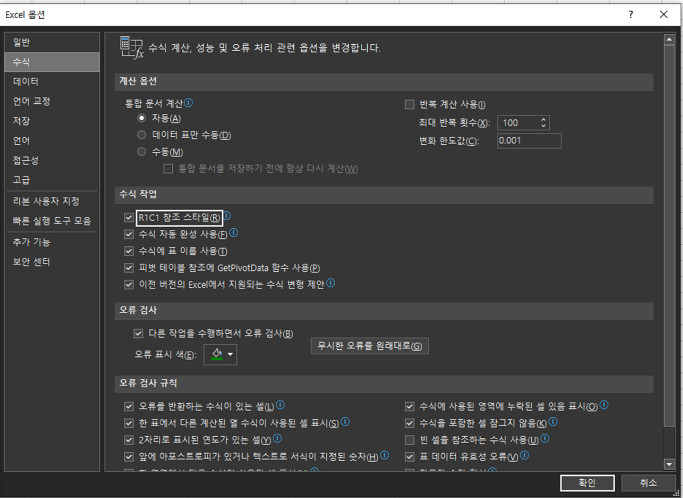Open 추가 기능 category
Viewport: 683px width, 498px height.
[x=52, y=242]
